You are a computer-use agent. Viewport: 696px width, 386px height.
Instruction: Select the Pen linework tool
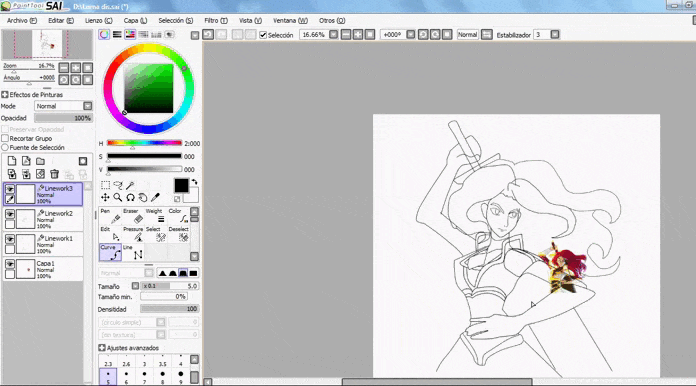click(110, 216)
